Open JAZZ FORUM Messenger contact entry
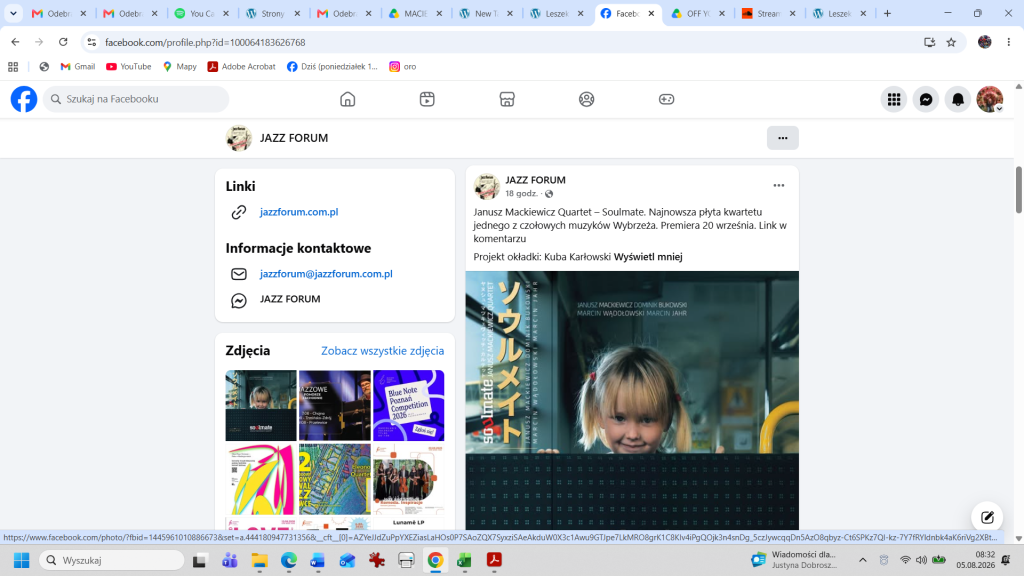Image resolution: width=1024 pixels, height=576 pixels. 290,299
